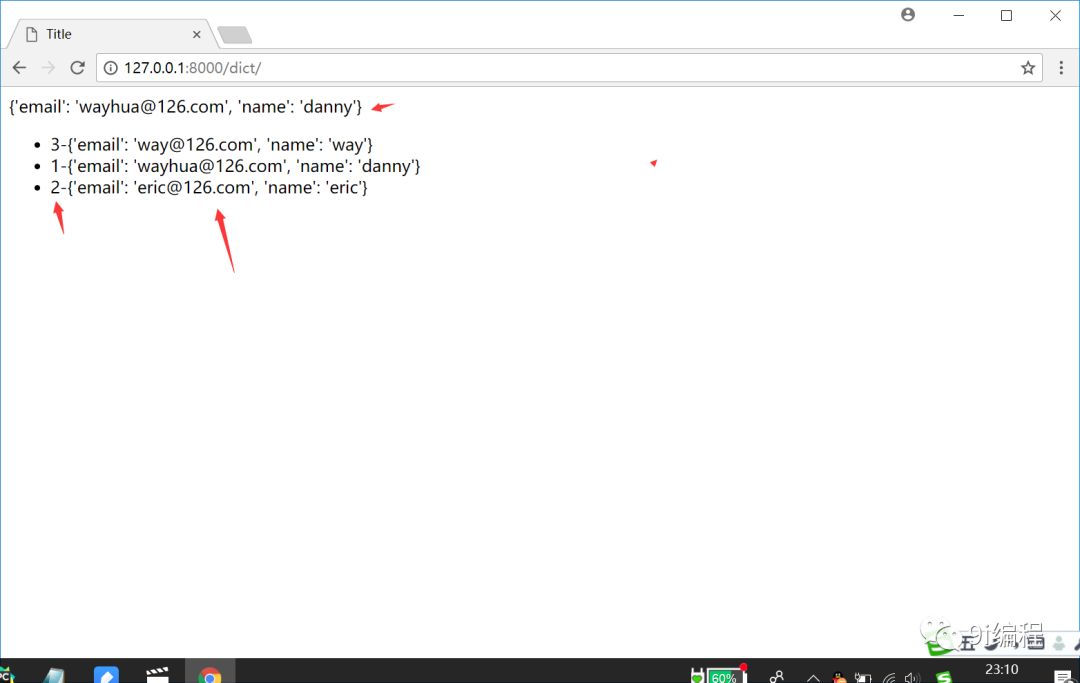
Task: Open the blue pen app in taskbar
Action: pos(106,675)
